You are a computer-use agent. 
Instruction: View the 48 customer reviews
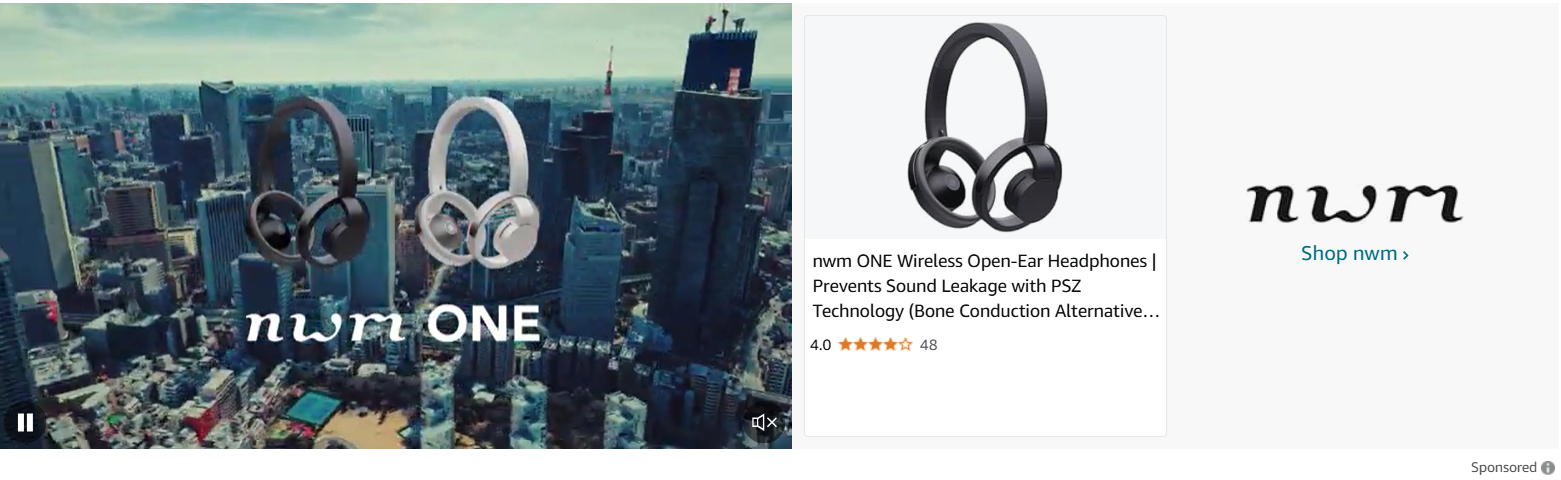pos(928,345)
